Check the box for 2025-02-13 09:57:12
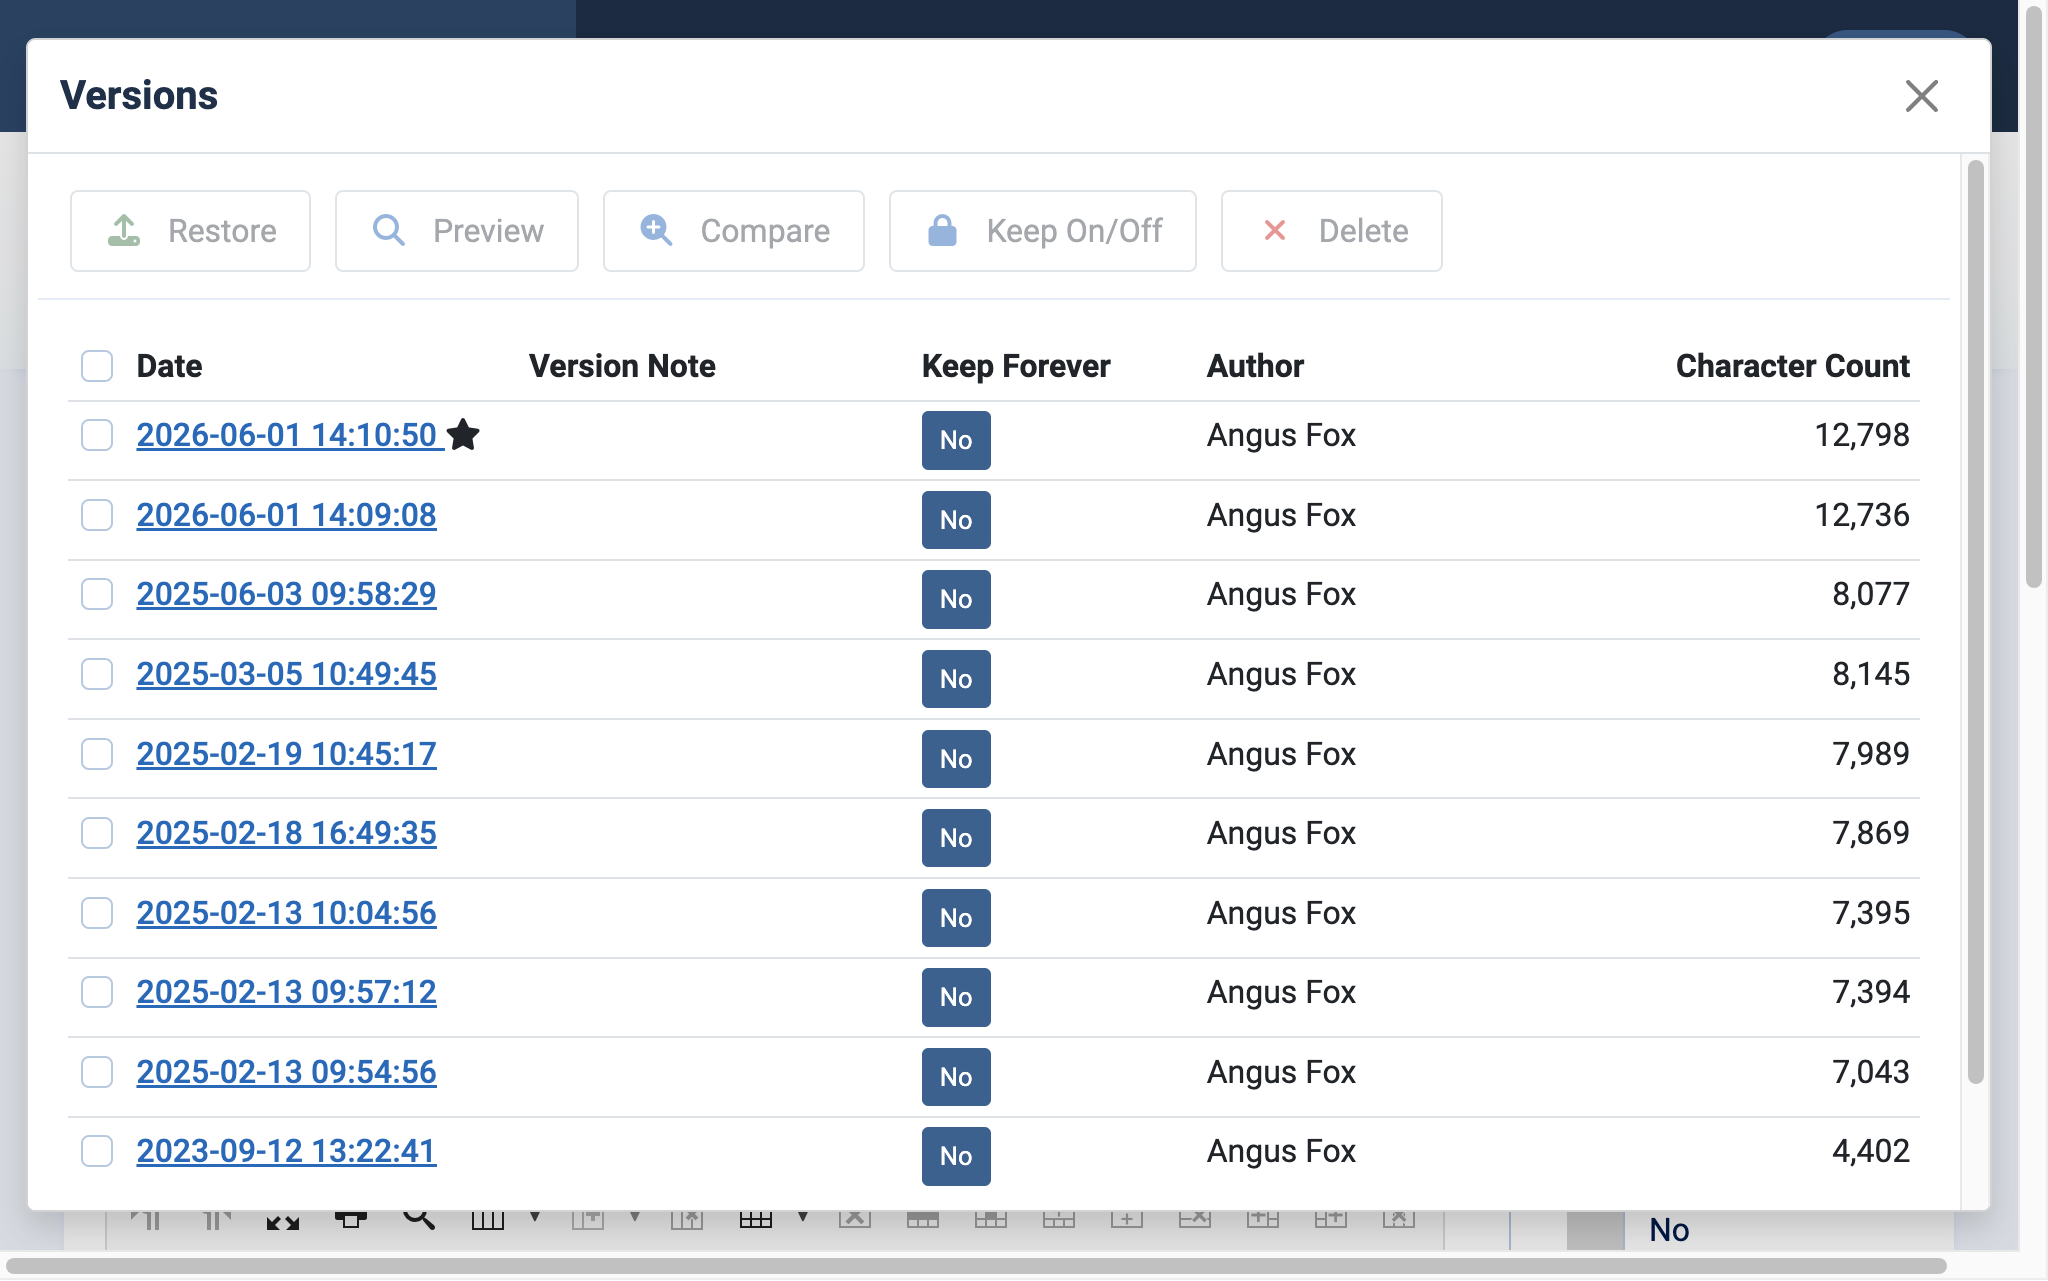Viewport: 2048px width, 1281px height. pos(97,992)
